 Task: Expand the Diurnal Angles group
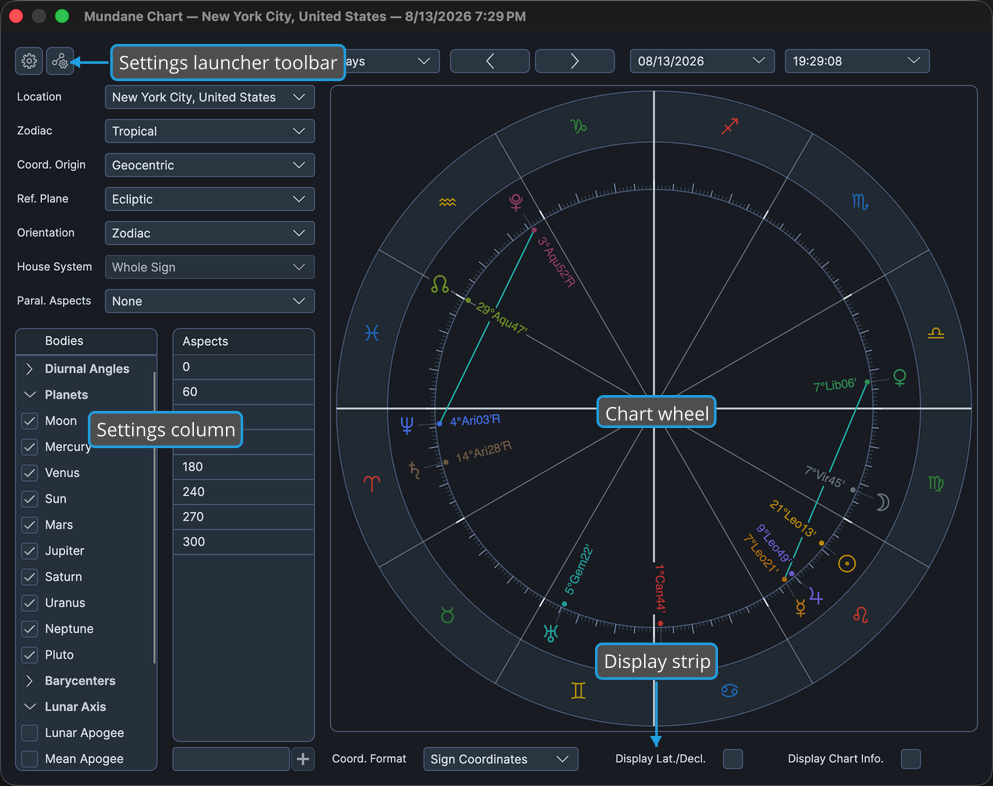coord(29,369)
